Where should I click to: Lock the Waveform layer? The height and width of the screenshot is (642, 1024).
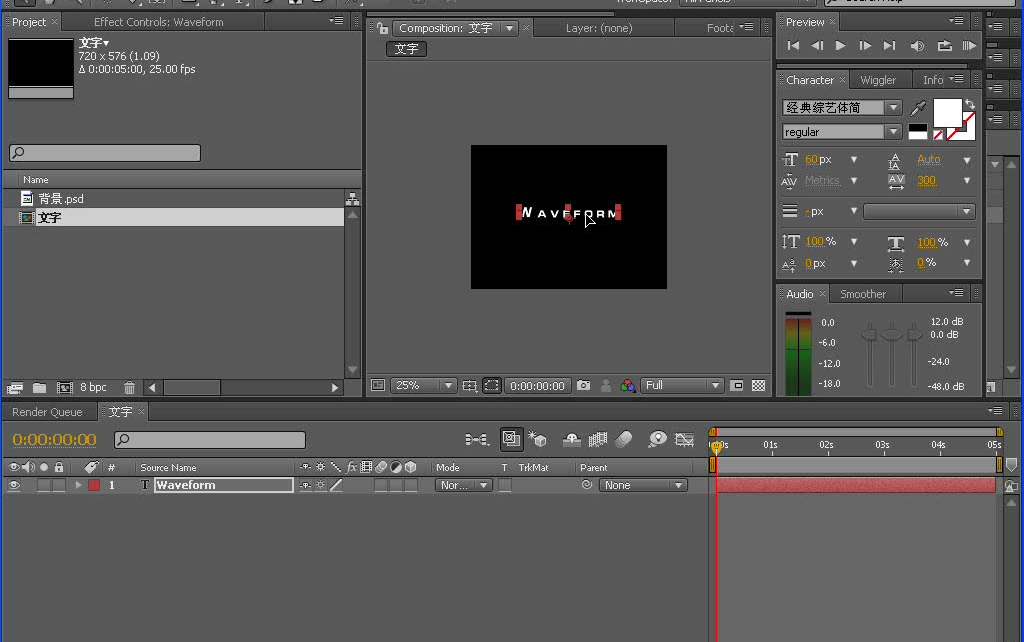58,485
